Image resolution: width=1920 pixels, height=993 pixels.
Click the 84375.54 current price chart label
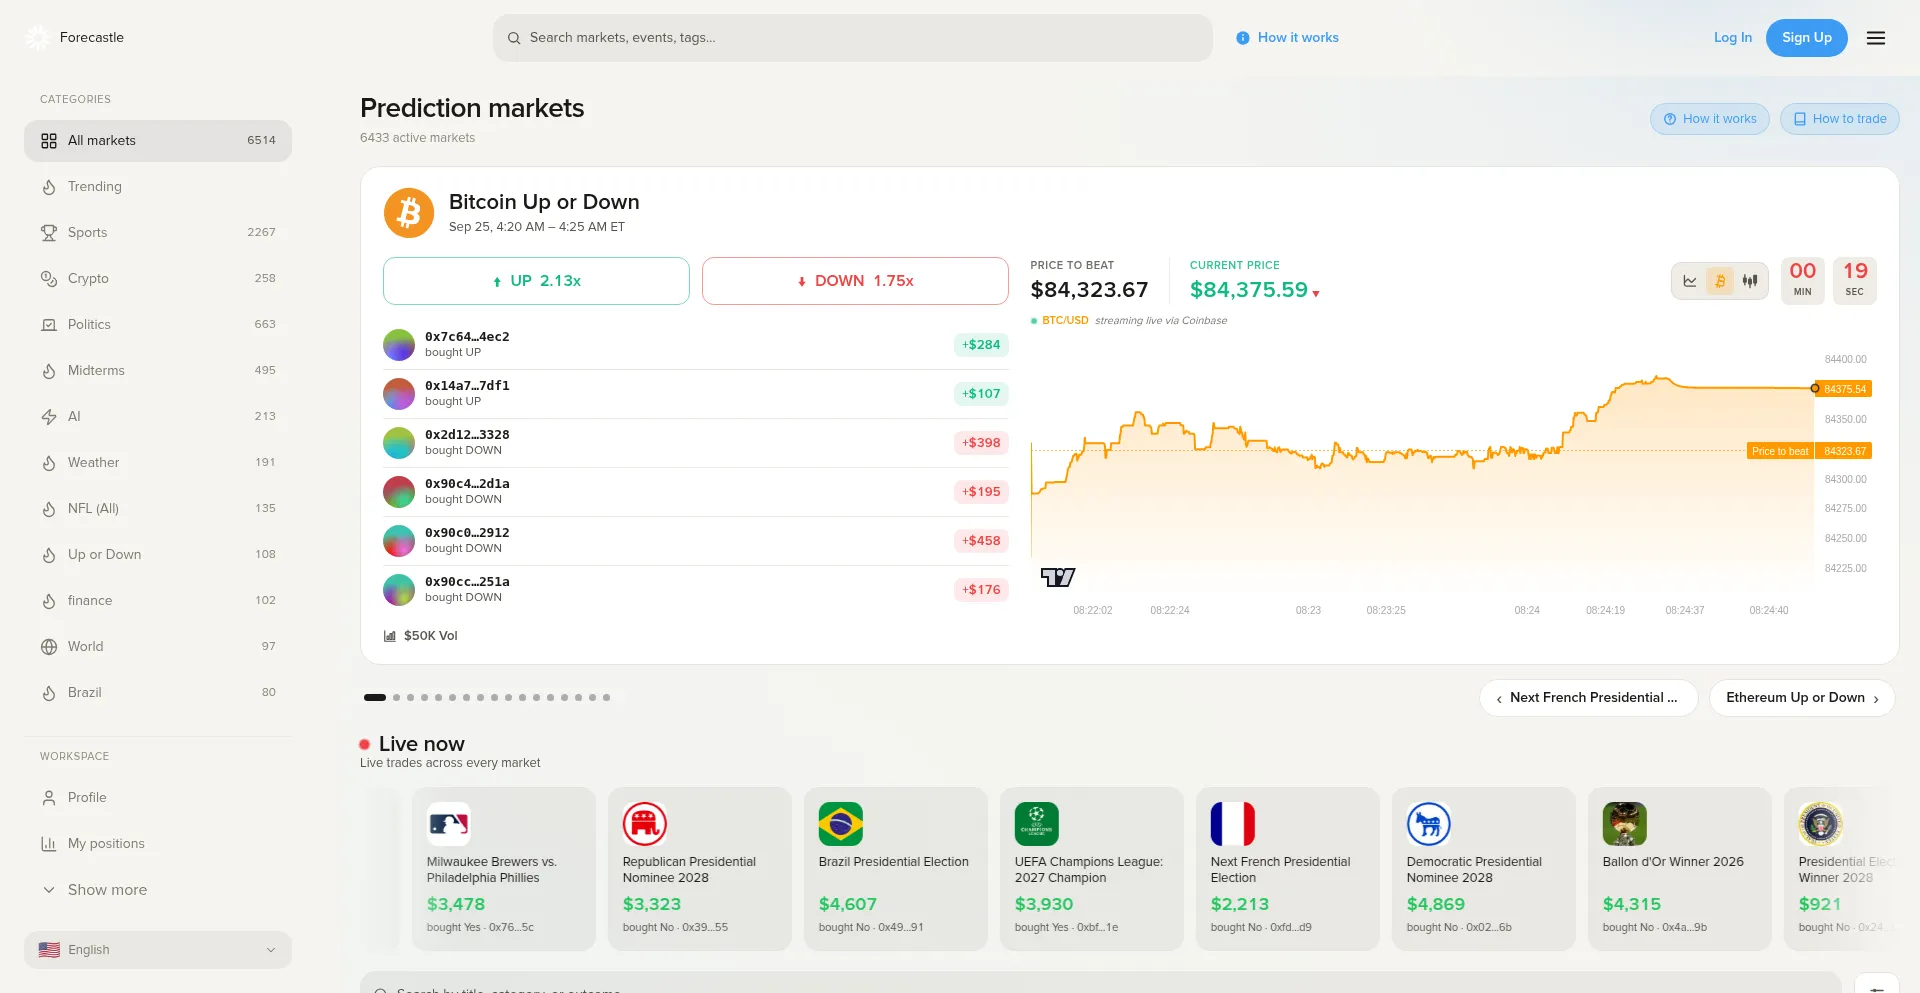[x=1845, y=389]
